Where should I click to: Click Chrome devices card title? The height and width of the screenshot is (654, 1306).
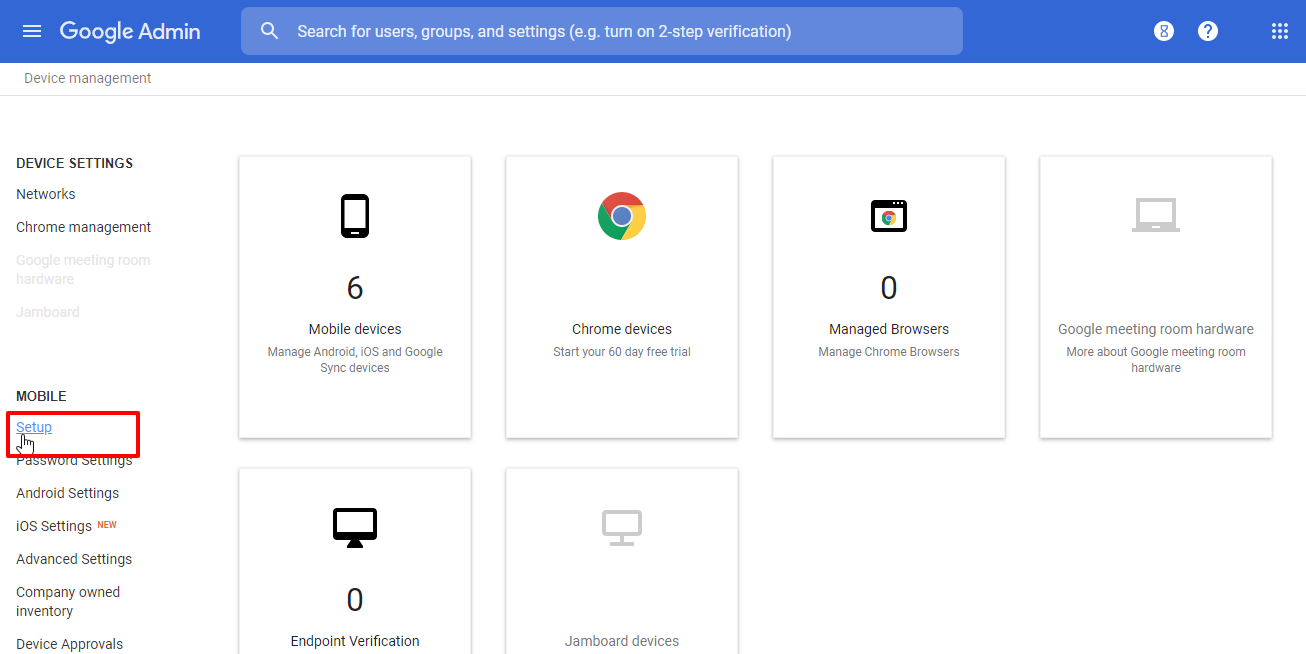622,329
